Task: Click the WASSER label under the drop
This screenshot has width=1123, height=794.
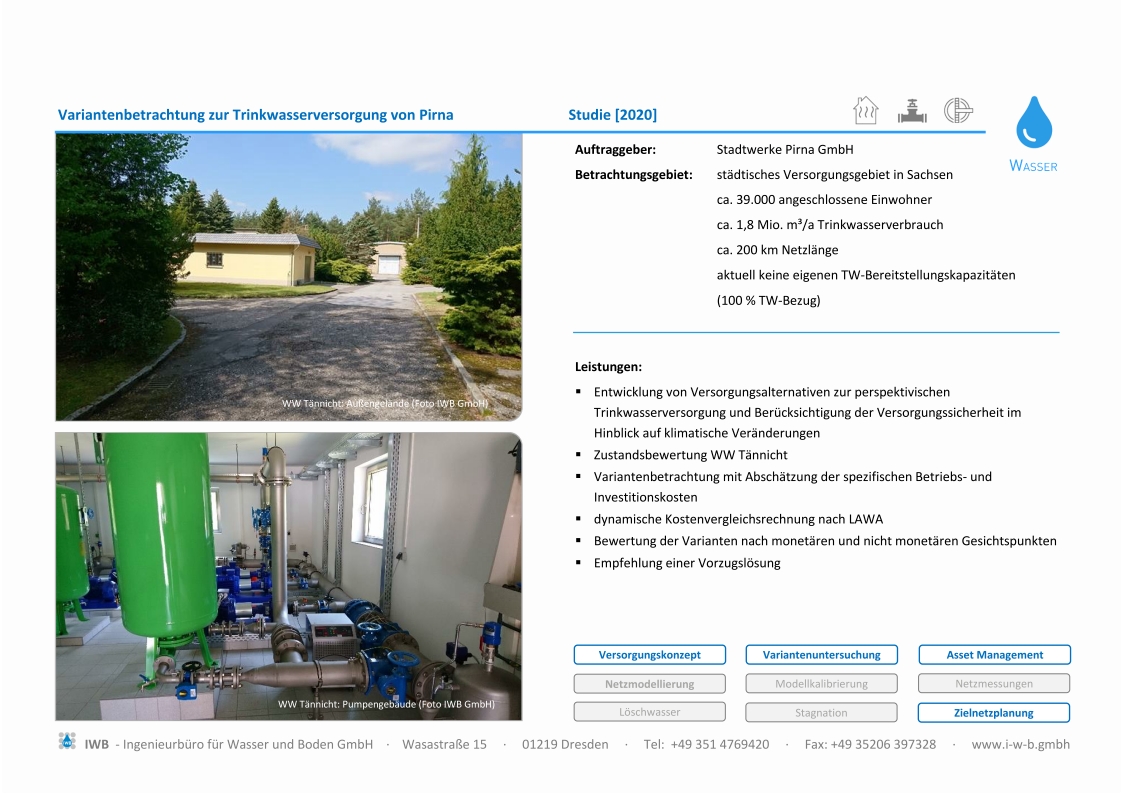Action: [x=1033, y=166]
